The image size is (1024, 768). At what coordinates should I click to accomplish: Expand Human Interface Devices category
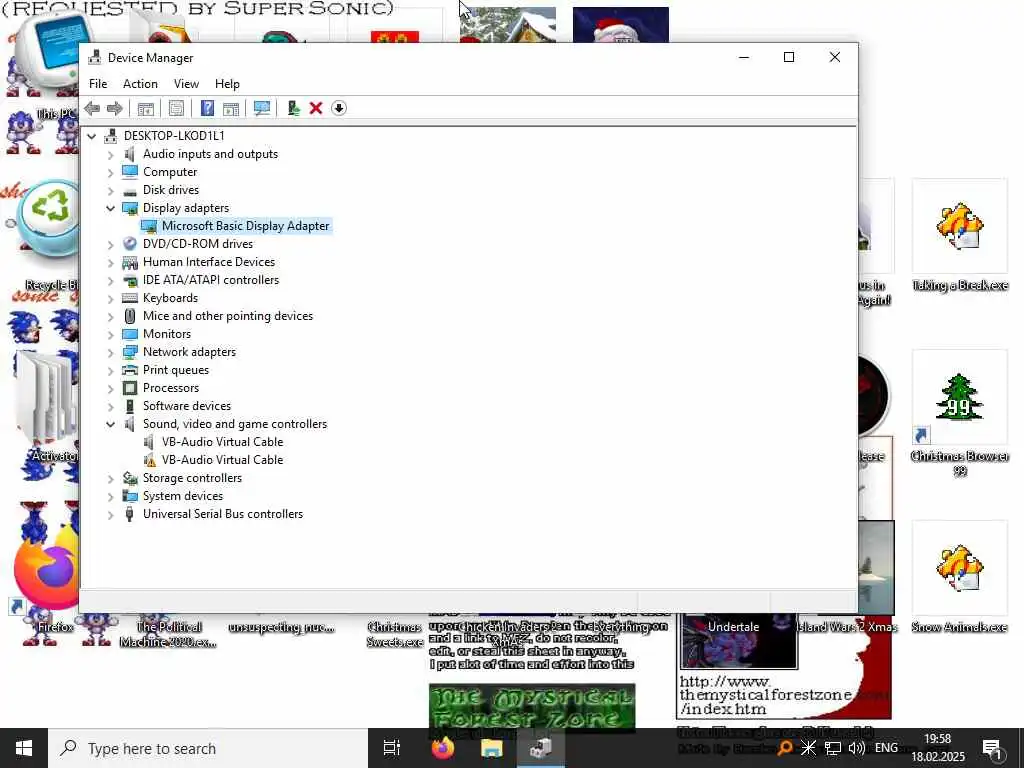tap(110, 262)
